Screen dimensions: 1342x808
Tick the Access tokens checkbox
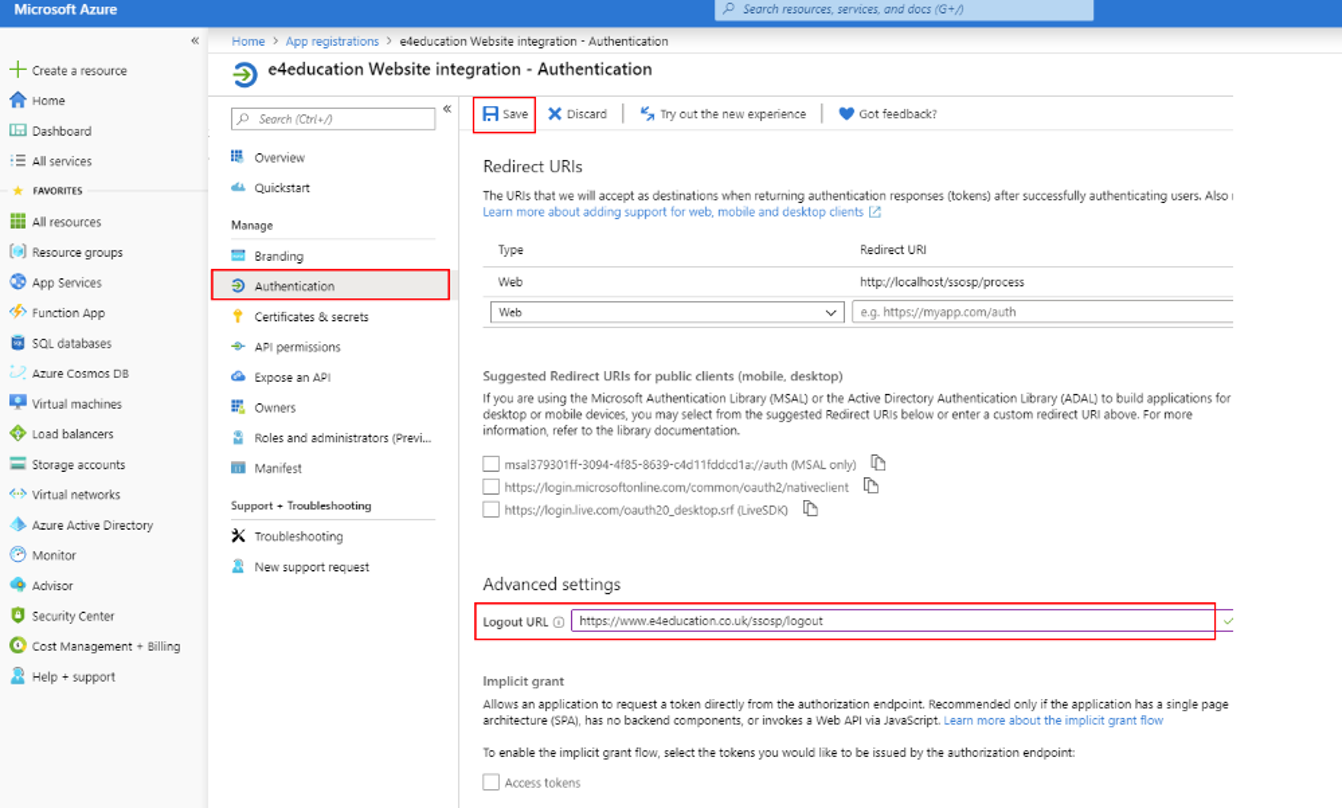491,783
